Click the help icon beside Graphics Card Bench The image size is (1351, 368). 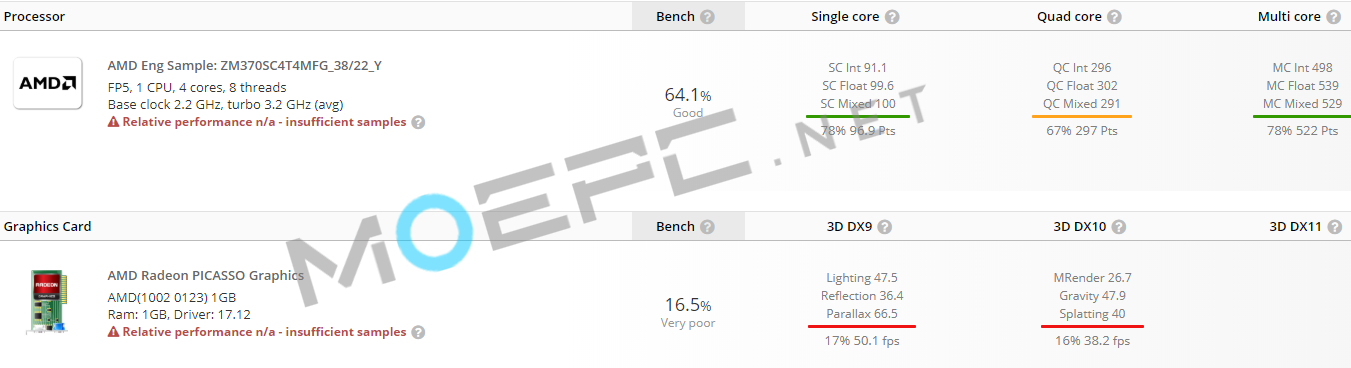(x=708, y=227)
